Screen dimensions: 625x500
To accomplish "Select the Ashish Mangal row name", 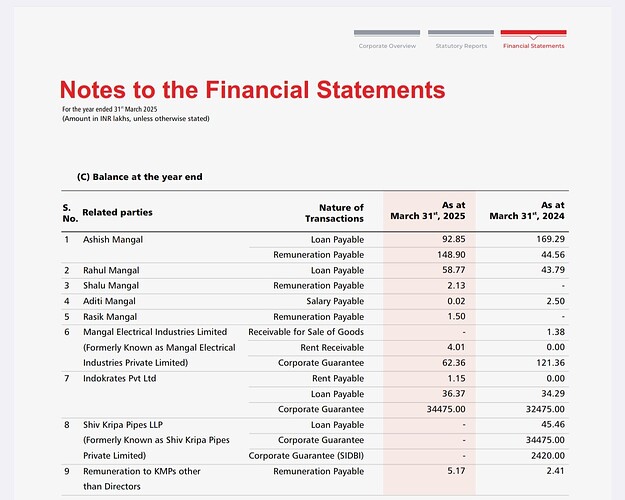I will click(113, 240).
